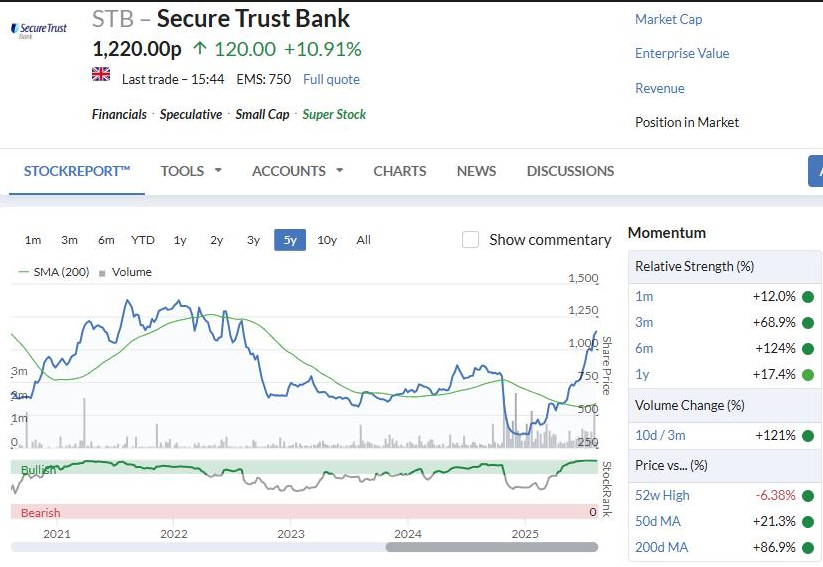
Task: Click the 6m relative strength link
Action: (x=644, y=349)
